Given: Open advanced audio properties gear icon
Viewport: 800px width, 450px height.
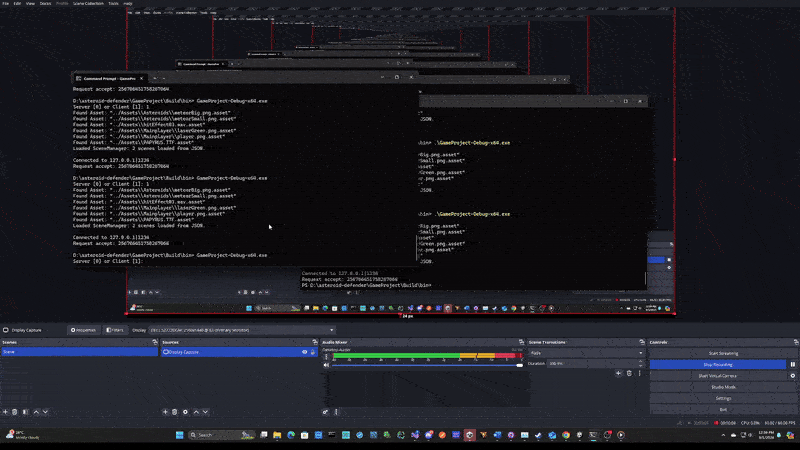Looking at the screenshot, I should [x=326, y=412].
